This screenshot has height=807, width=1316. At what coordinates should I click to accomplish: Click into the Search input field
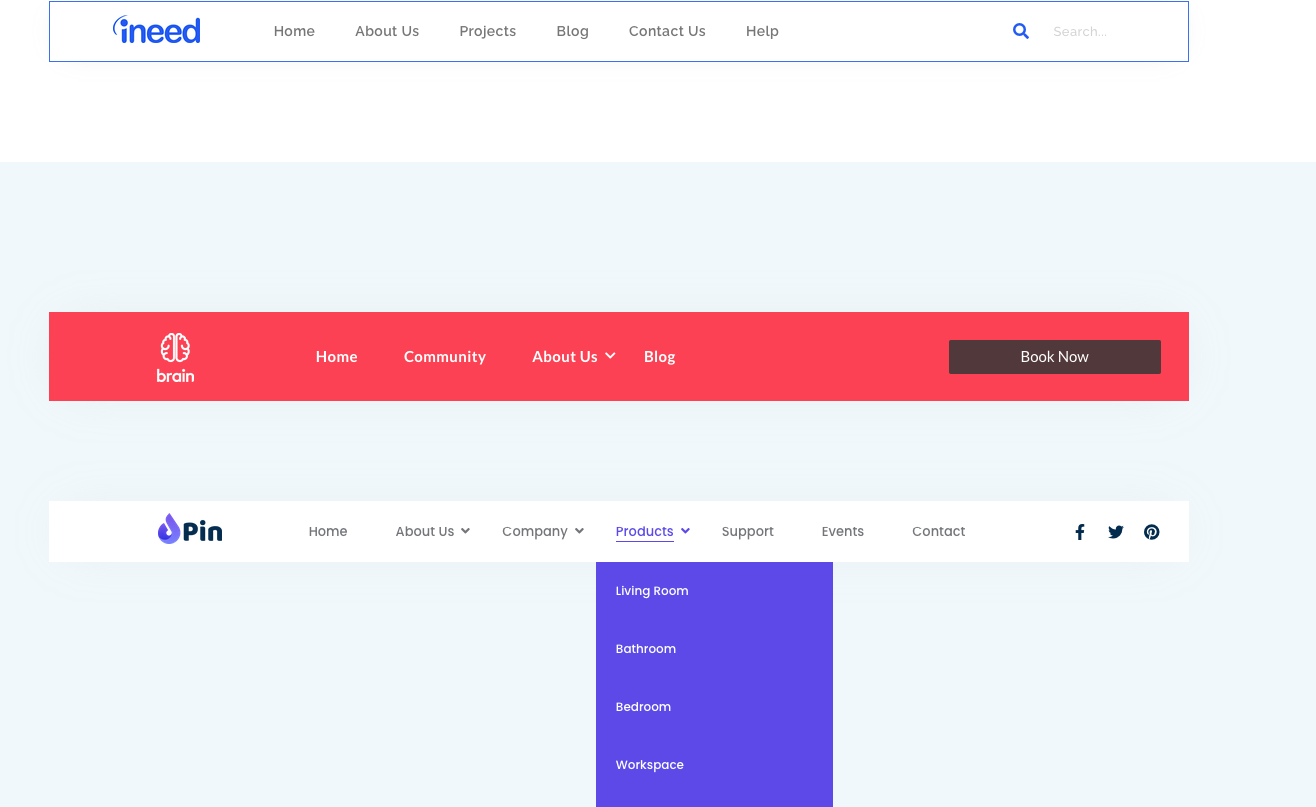click(1110, 32)
